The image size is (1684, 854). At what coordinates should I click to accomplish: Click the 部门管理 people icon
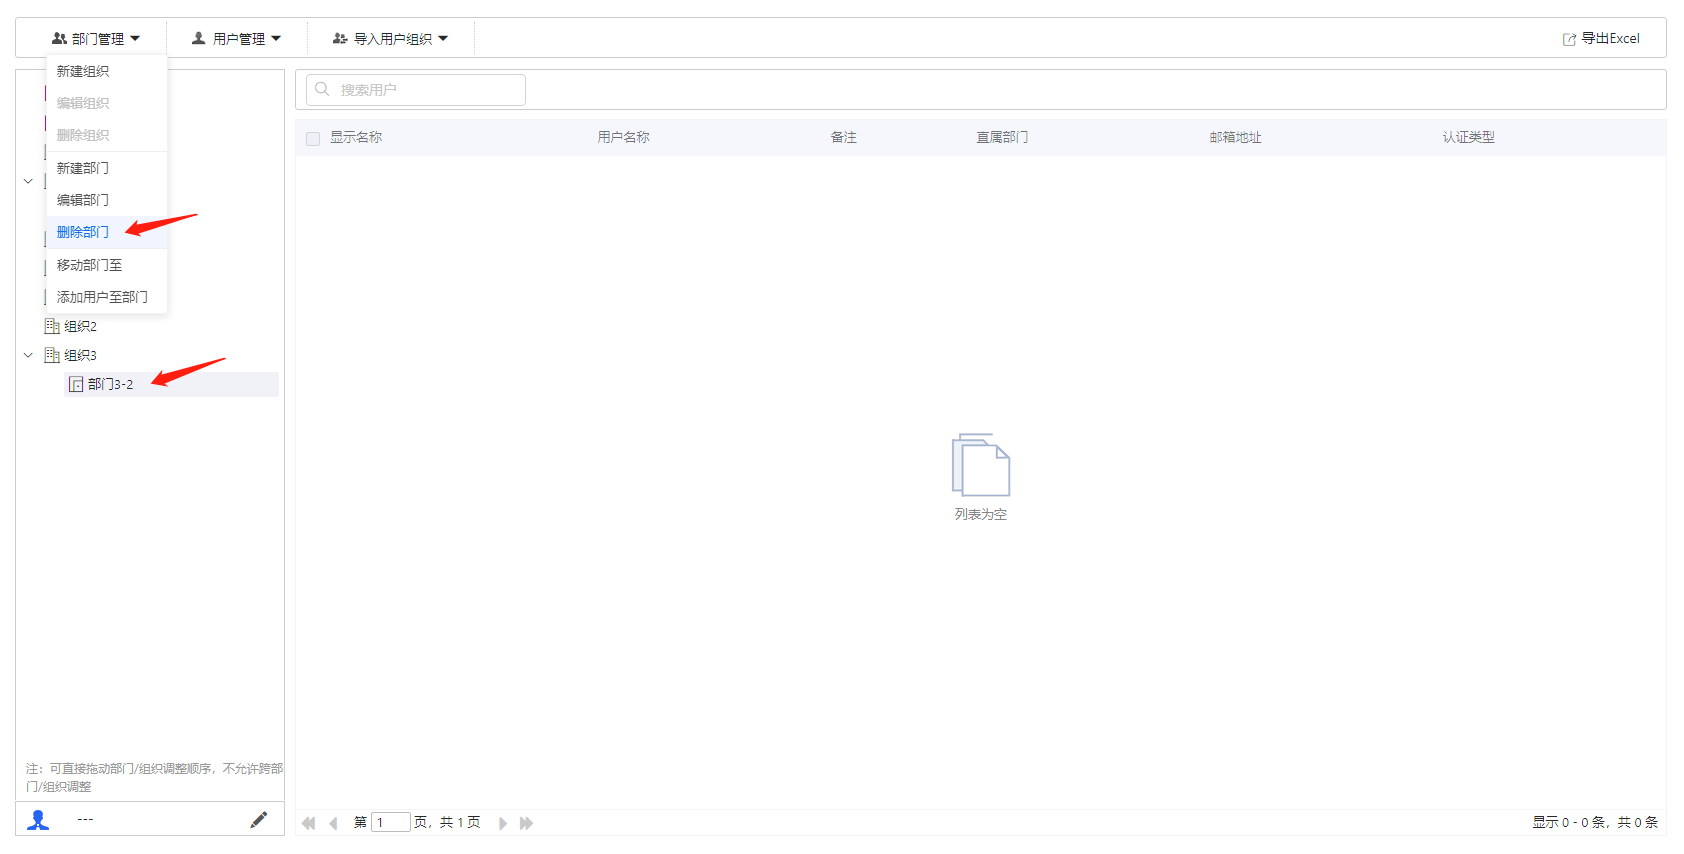(x=59, y=38)
